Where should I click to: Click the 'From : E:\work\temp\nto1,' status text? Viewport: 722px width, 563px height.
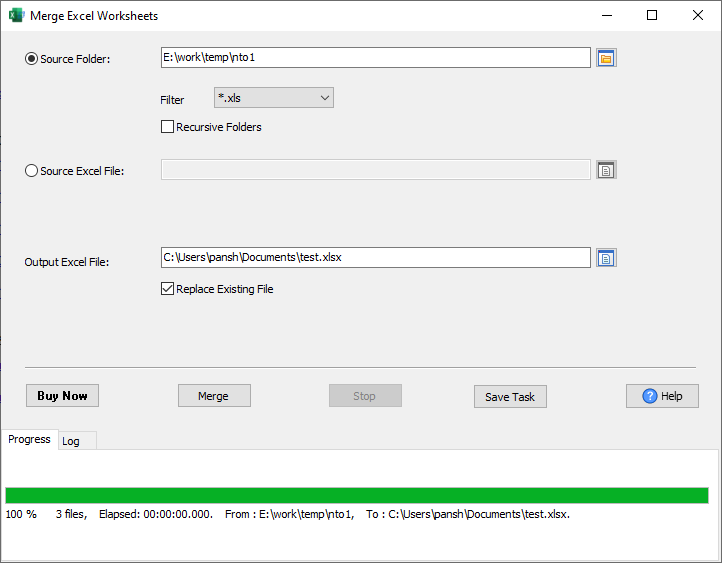coord(290,514)
